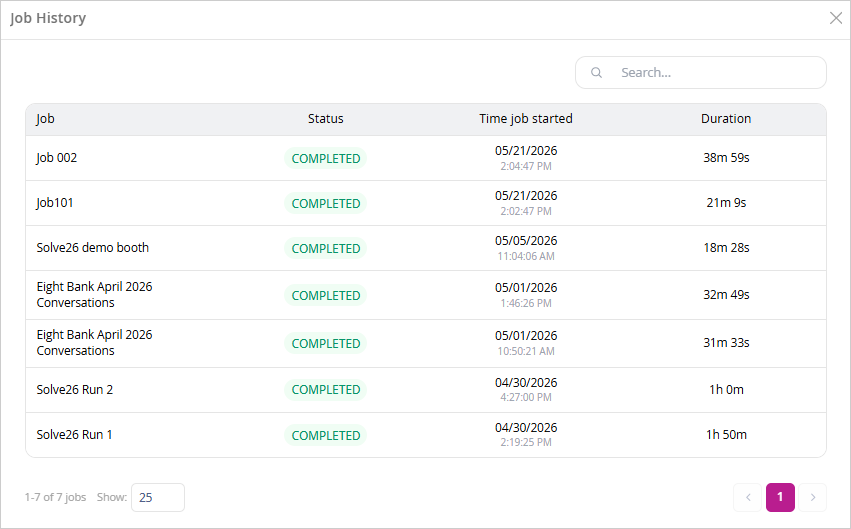The image size is (851, 529).
Task: Click the 18m 28s duration value
Action: pos(726,248)
